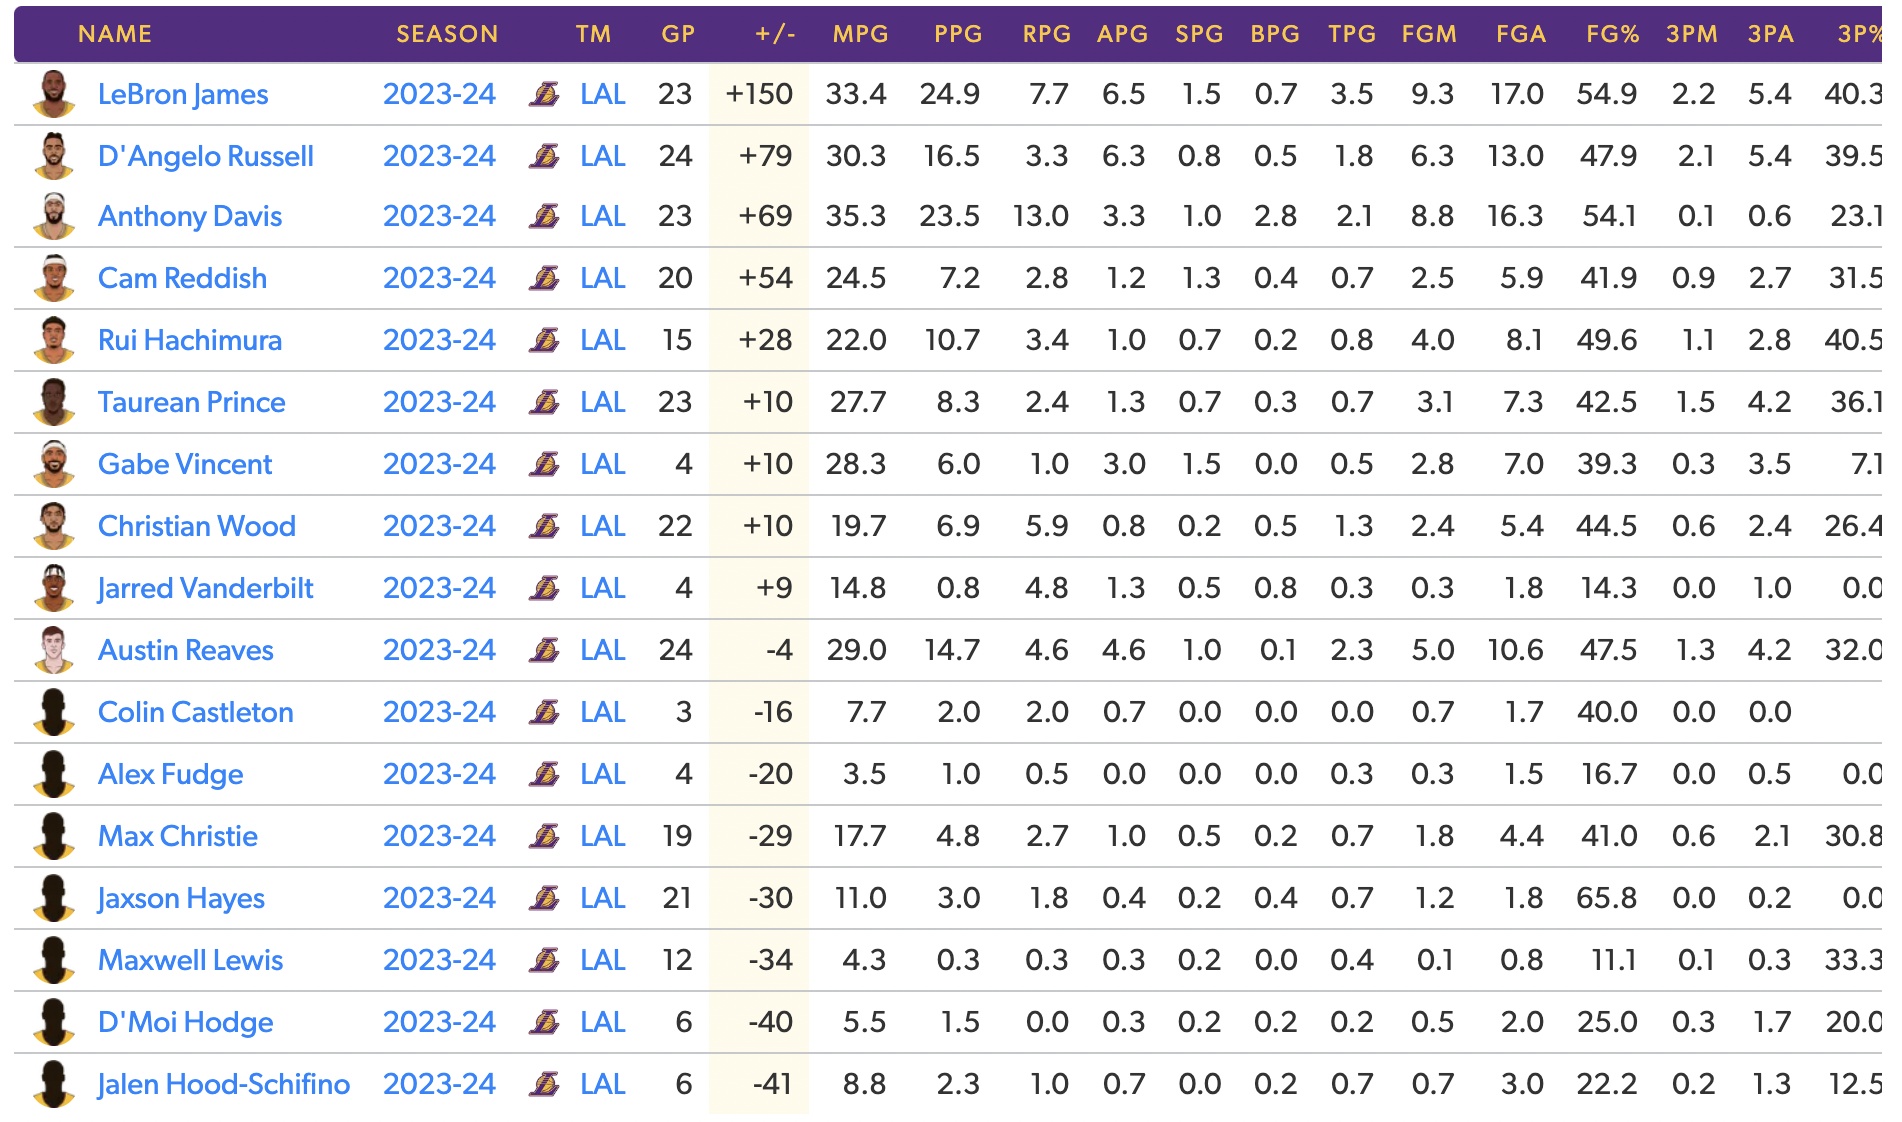The width and height of the screenshot is (1902, 1122).
Task: Sort by the APG column header
Action: point(1123,34)
